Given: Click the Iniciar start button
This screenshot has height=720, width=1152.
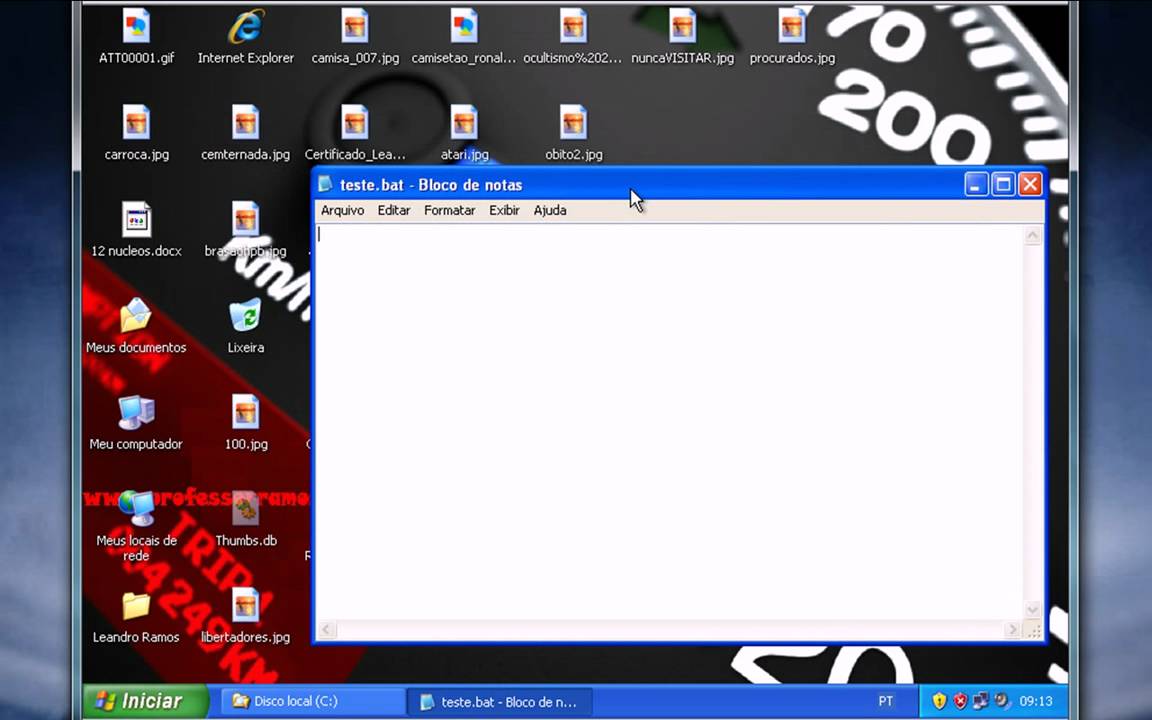Looking at the screenshot, I should tap(145, 701).
